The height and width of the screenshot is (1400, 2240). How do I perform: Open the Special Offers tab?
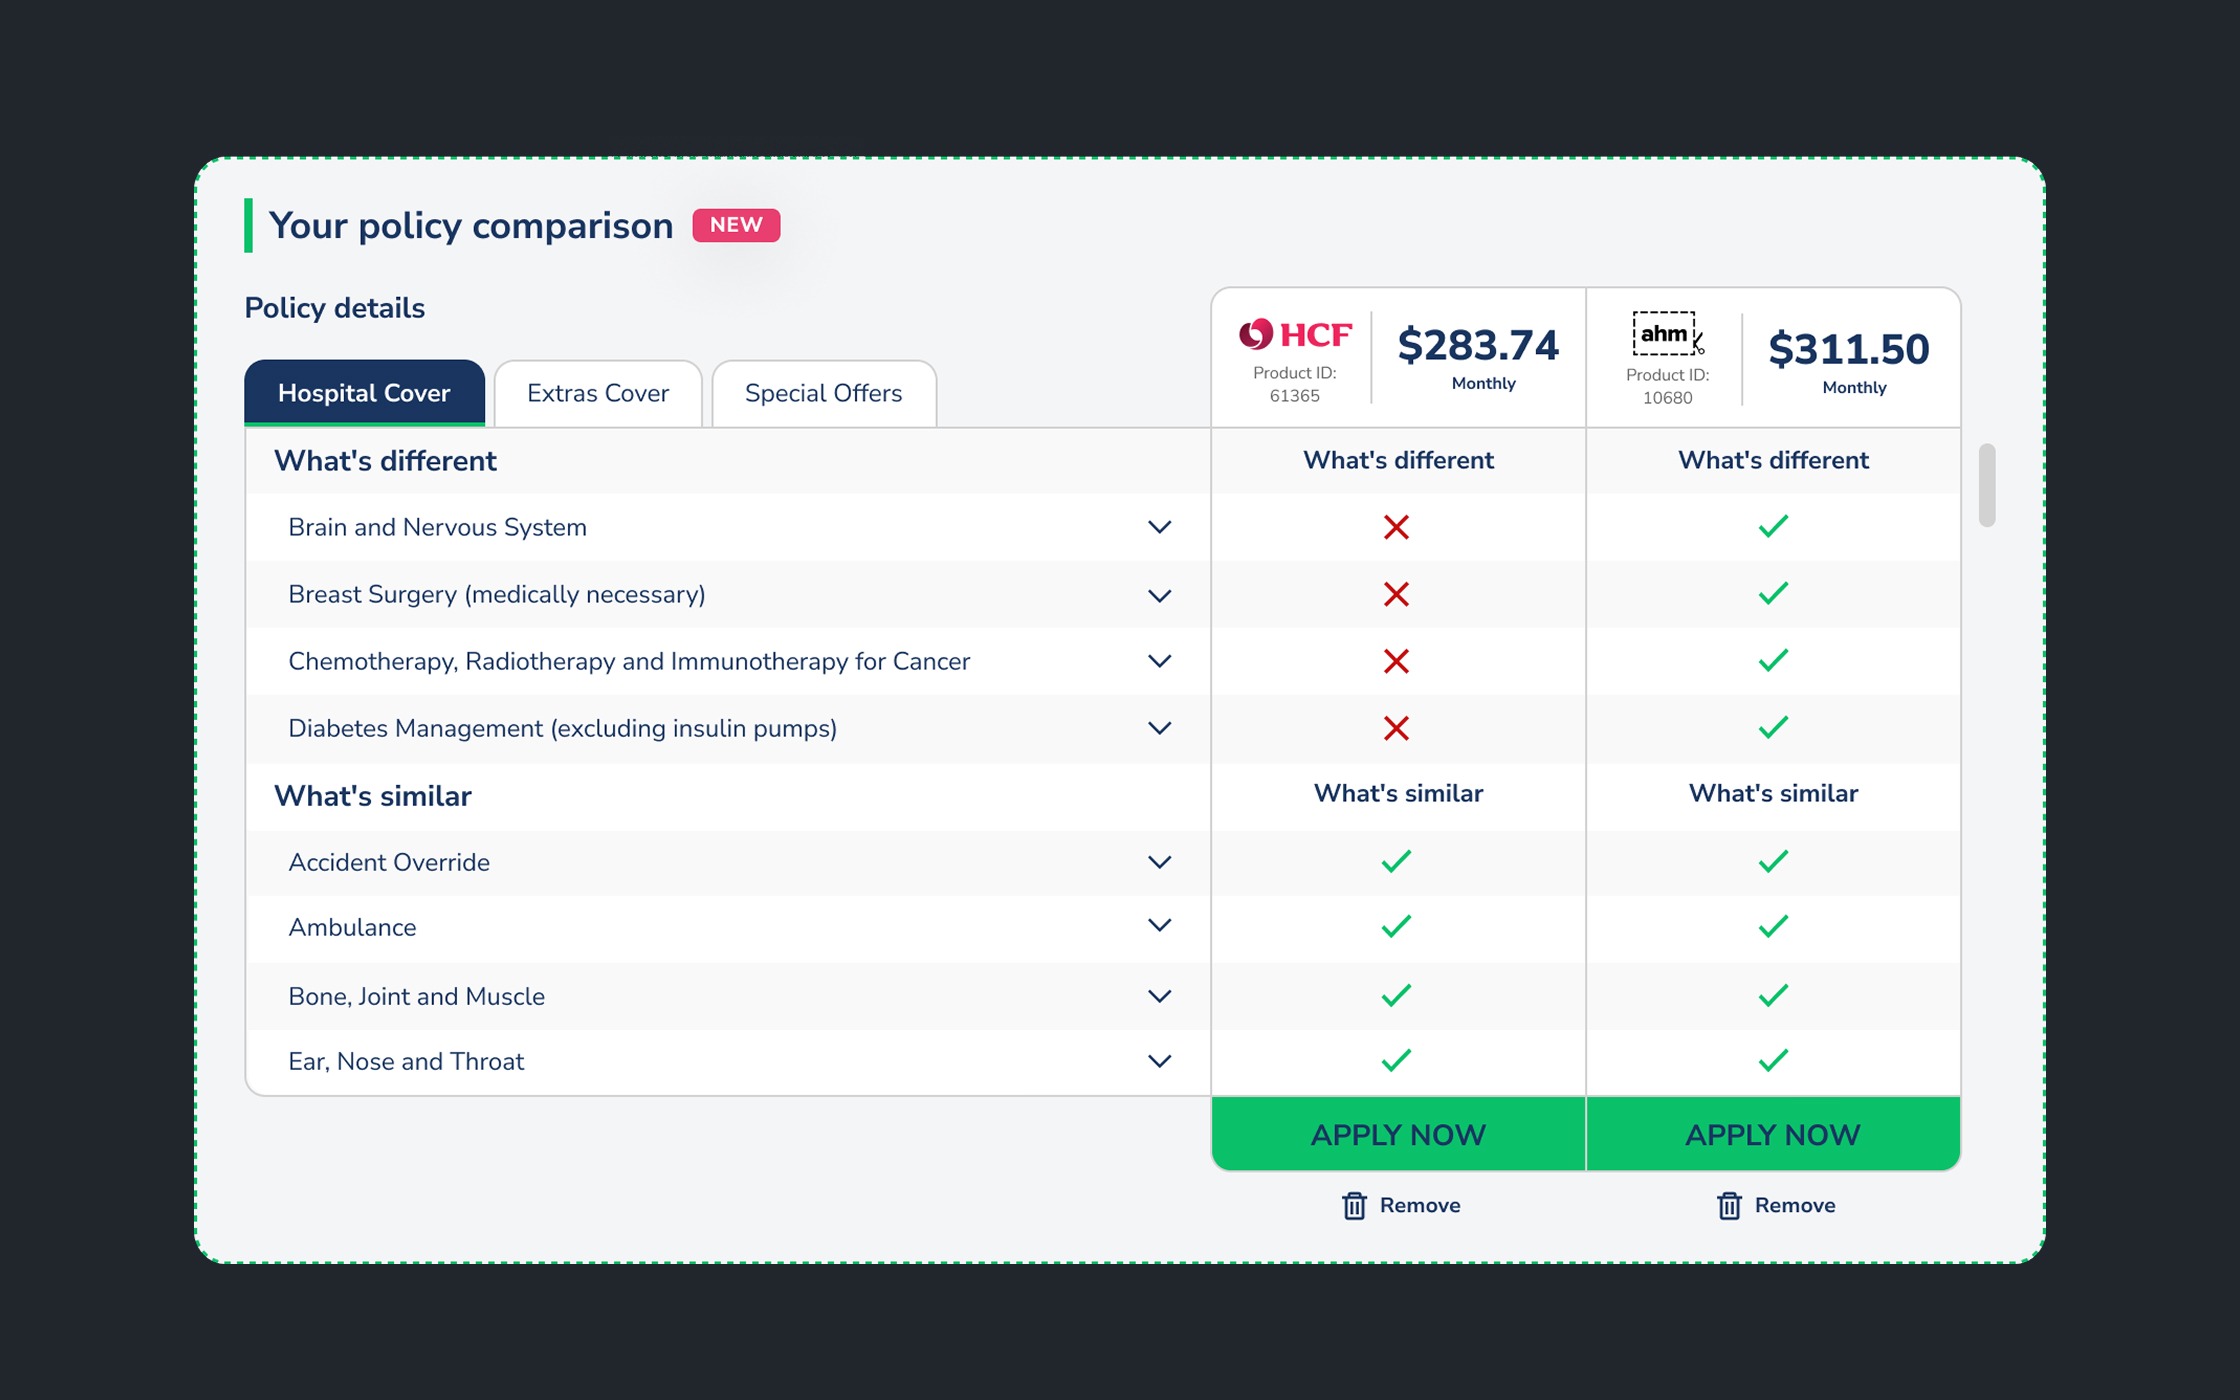823,393
